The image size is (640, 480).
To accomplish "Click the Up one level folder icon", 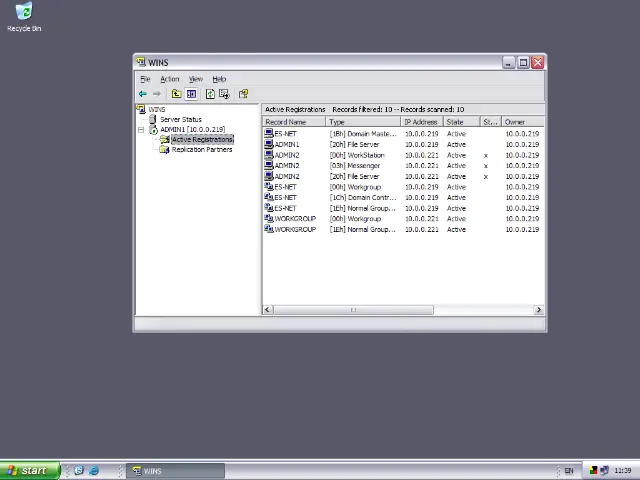I will point(176,94).
